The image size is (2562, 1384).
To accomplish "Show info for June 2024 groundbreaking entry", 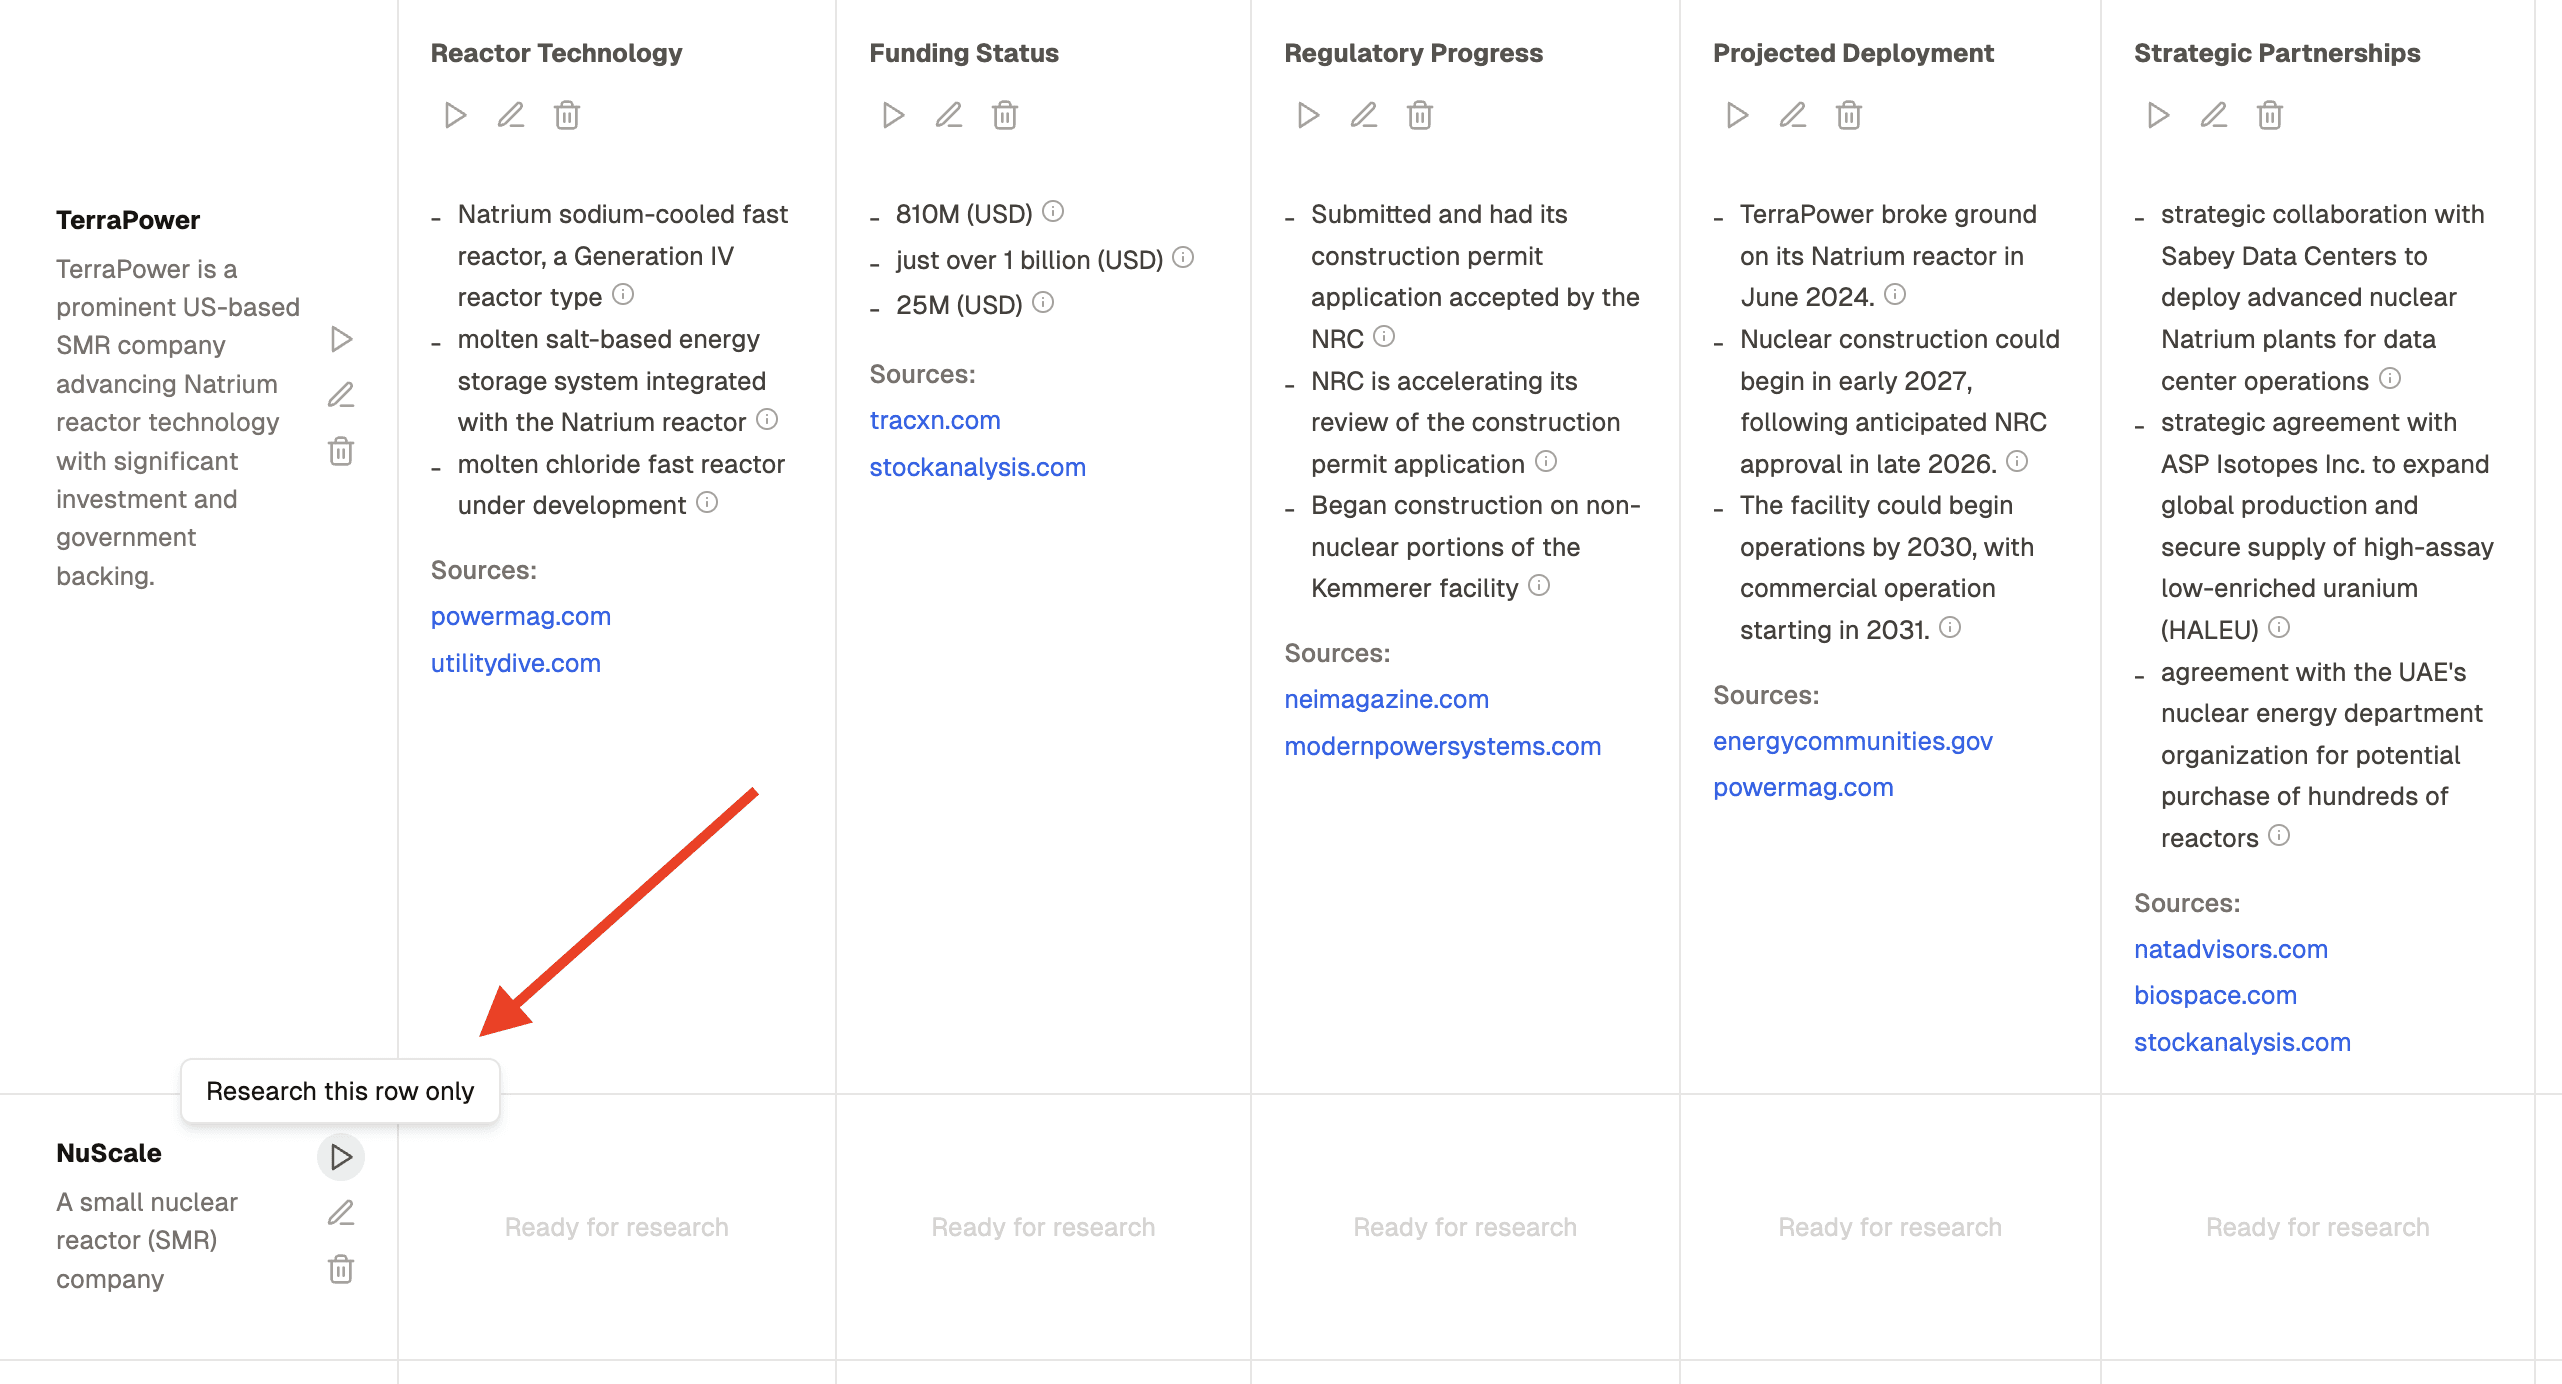I will (x=1895, y=294).
